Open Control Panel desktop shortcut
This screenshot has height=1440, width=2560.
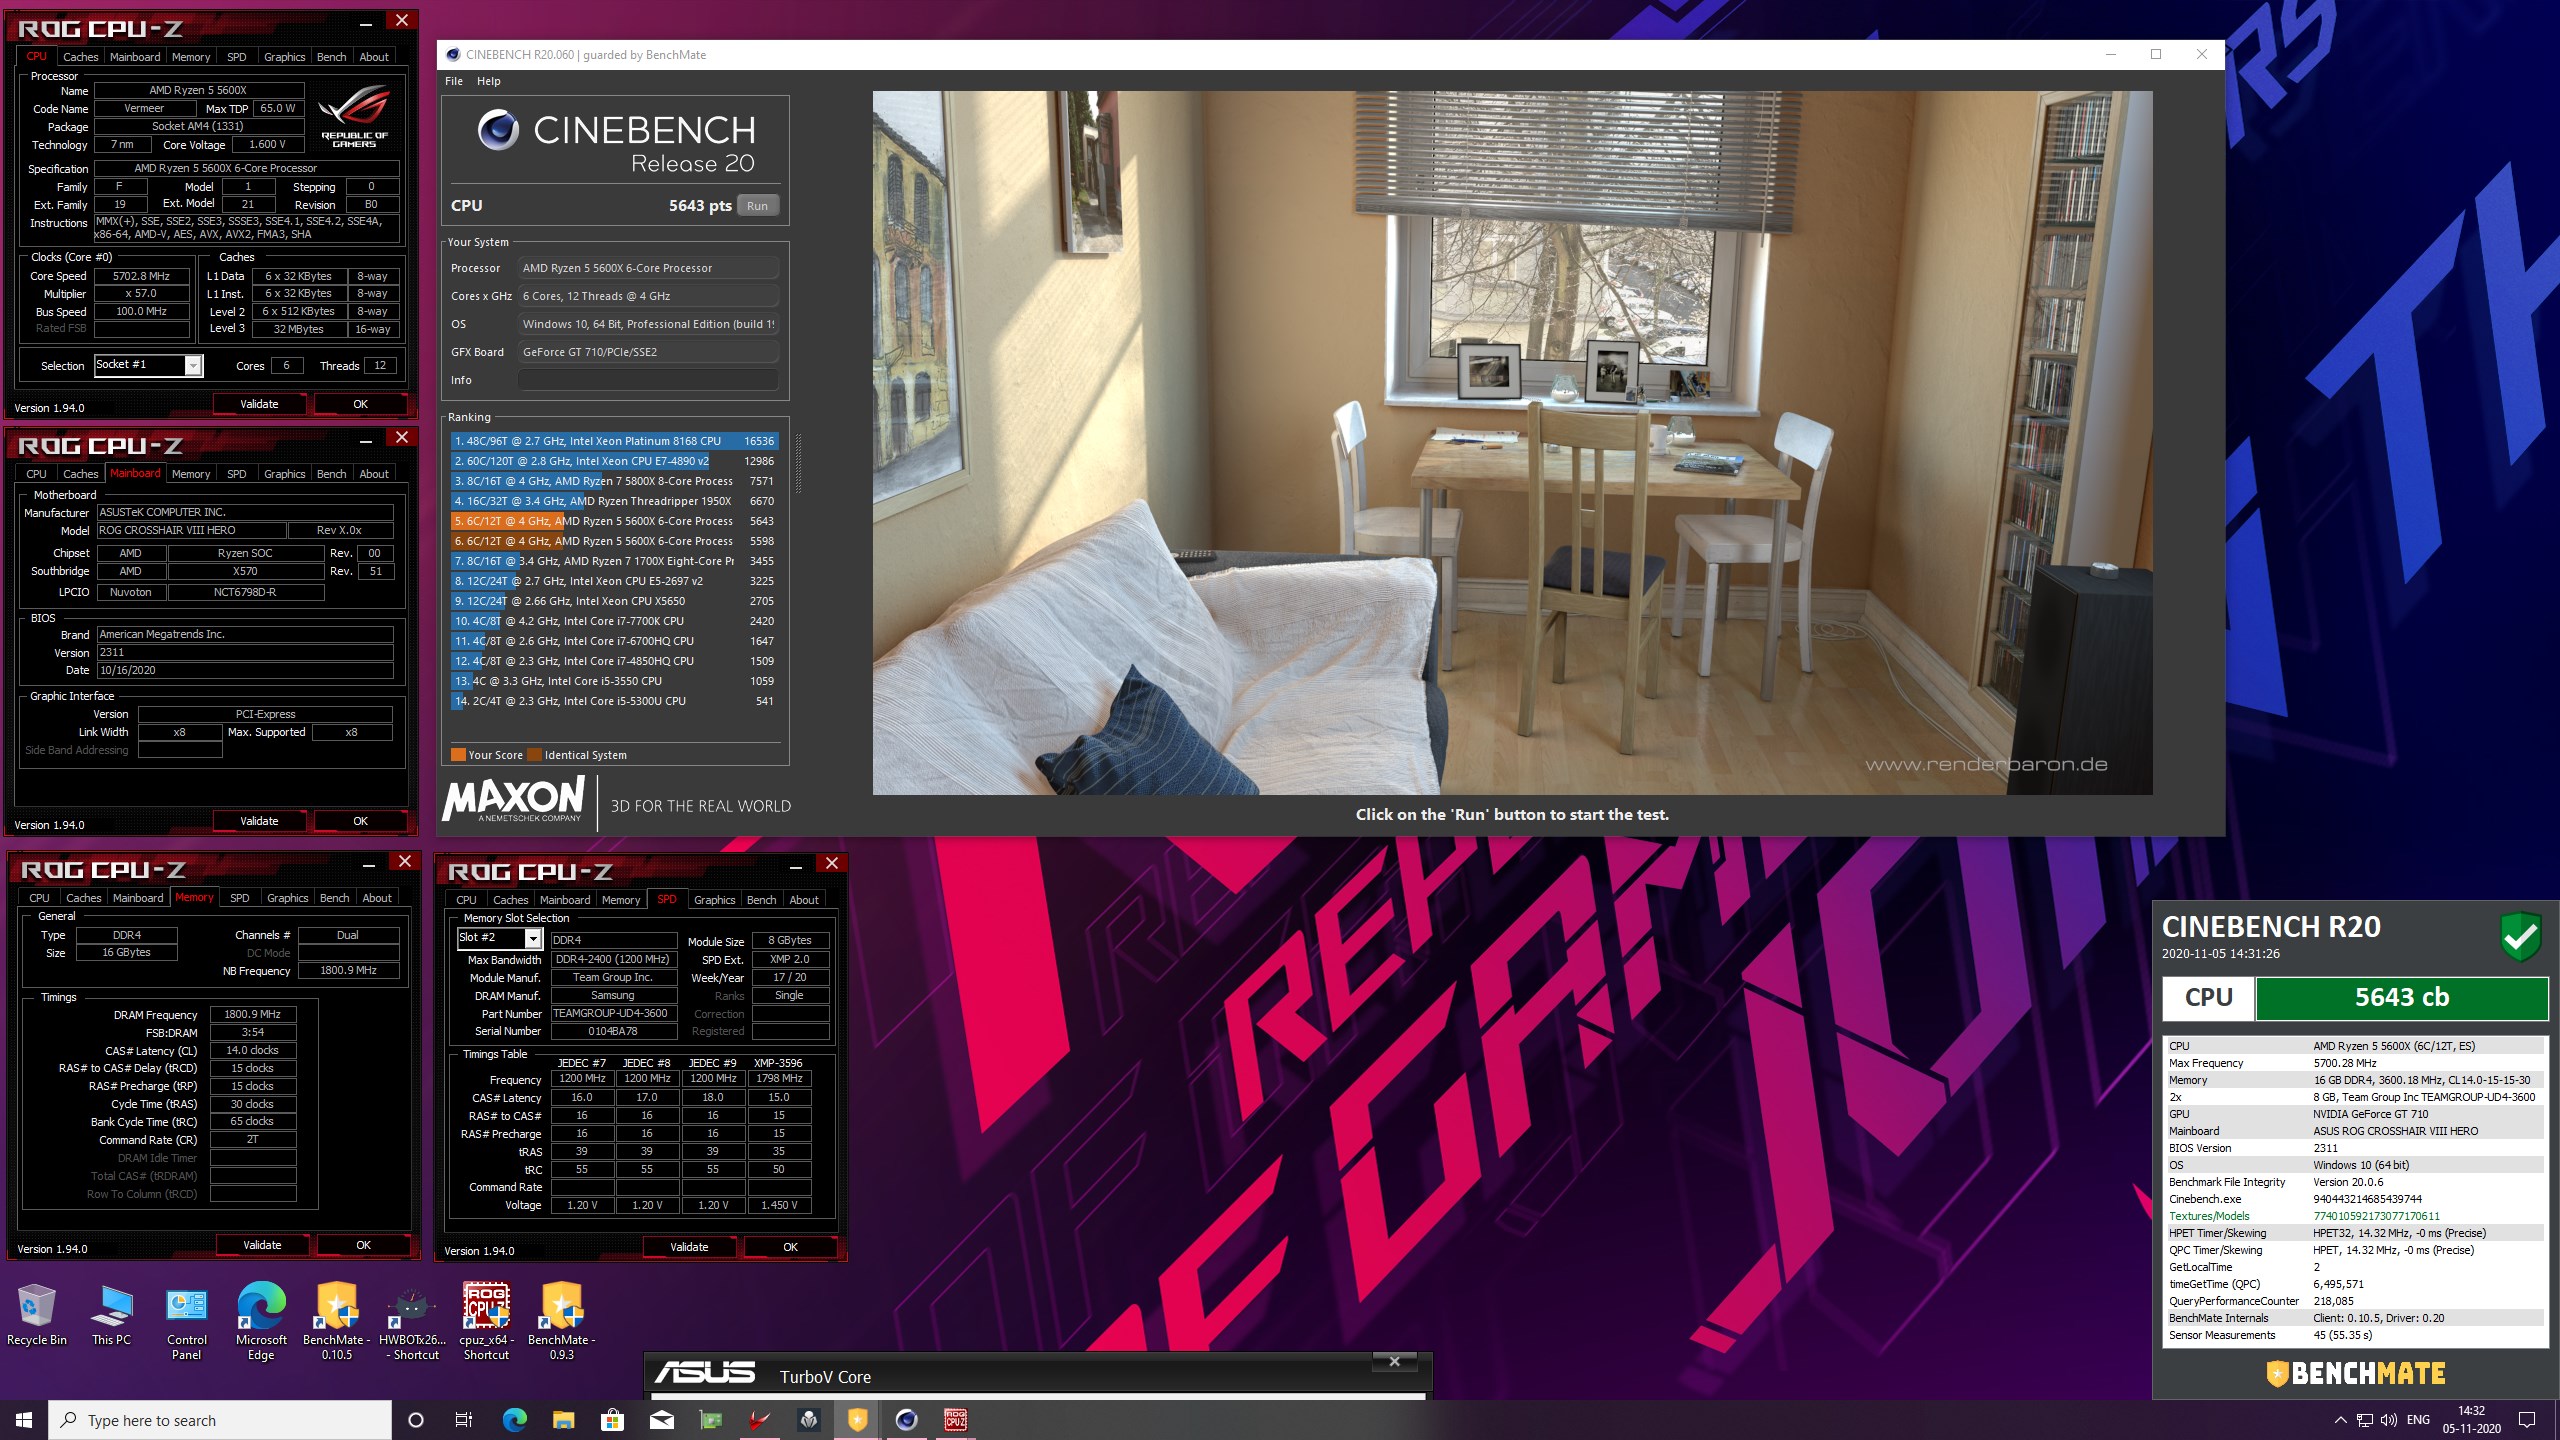click(x=187, y=1322)
